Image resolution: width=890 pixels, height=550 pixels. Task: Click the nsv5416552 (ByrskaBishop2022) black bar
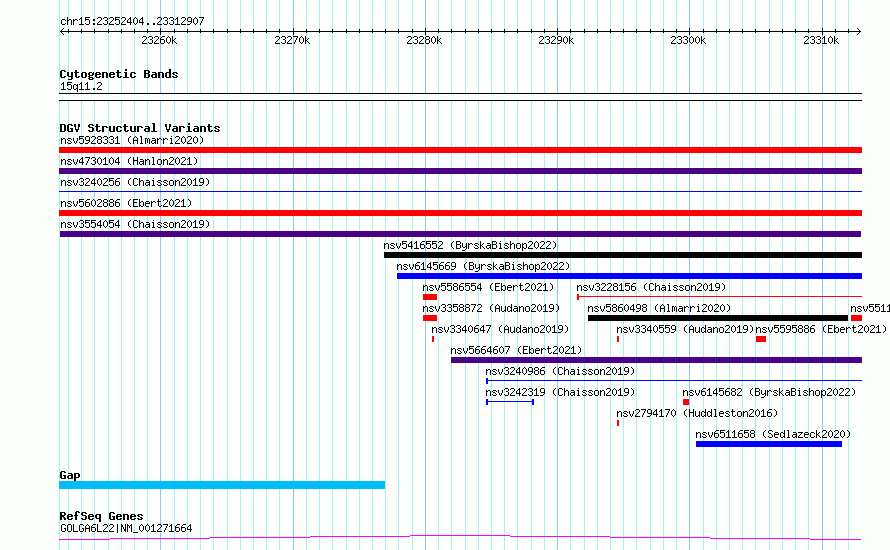[x=623, y=255]
